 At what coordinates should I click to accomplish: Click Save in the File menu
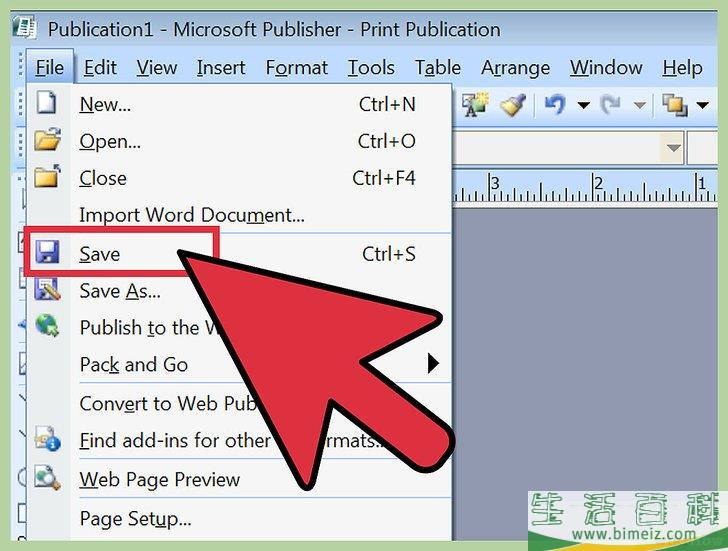pyautogui.click(x=239, y=254)
